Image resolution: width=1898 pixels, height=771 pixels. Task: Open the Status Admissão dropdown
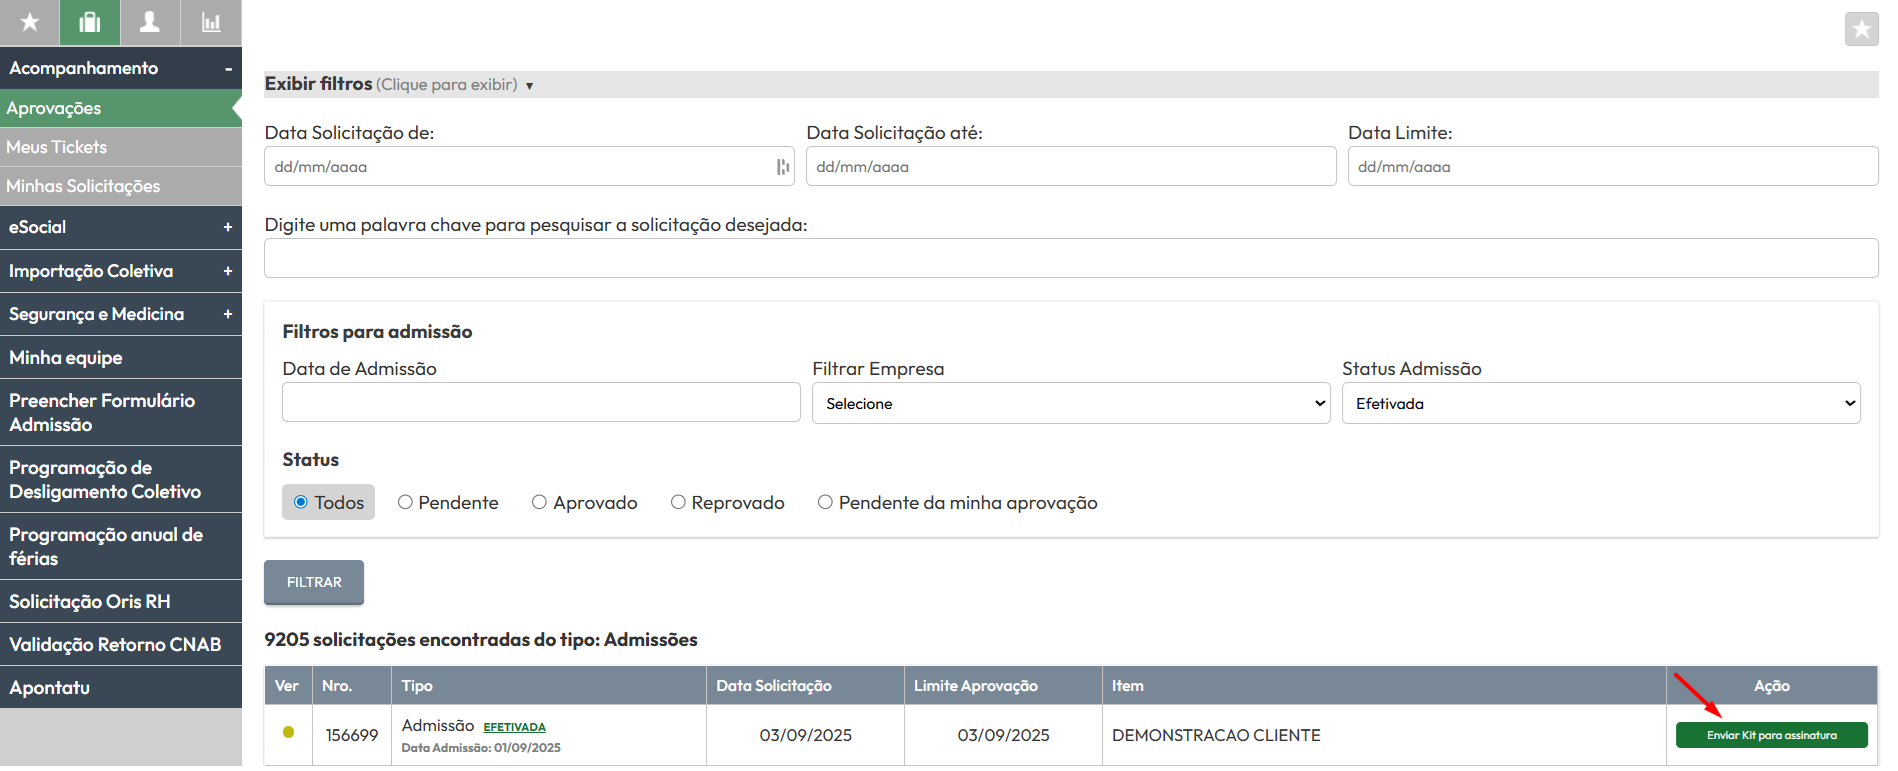(x=1600, y=403)
